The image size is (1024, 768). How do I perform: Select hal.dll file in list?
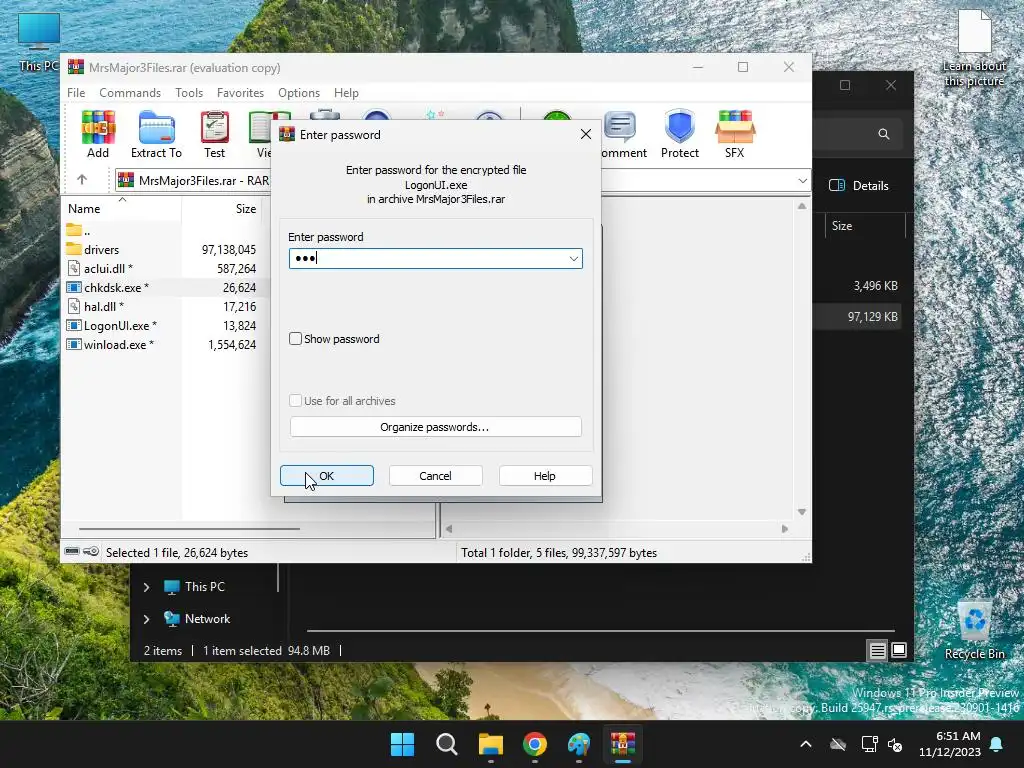click(x=162, y=306)
